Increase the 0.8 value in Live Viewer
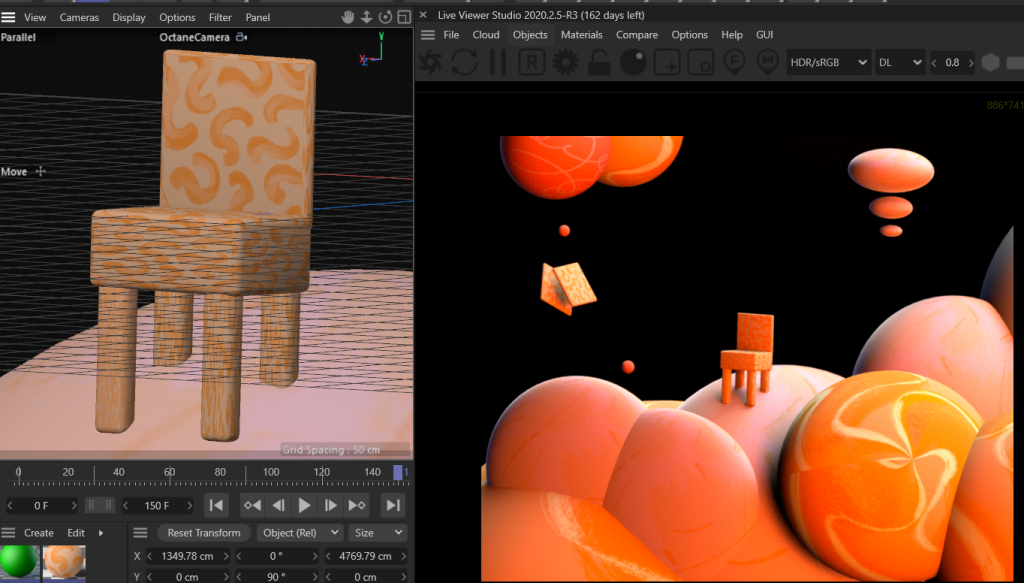Screen dimensions: 1024x583 [x=971, y=63]
